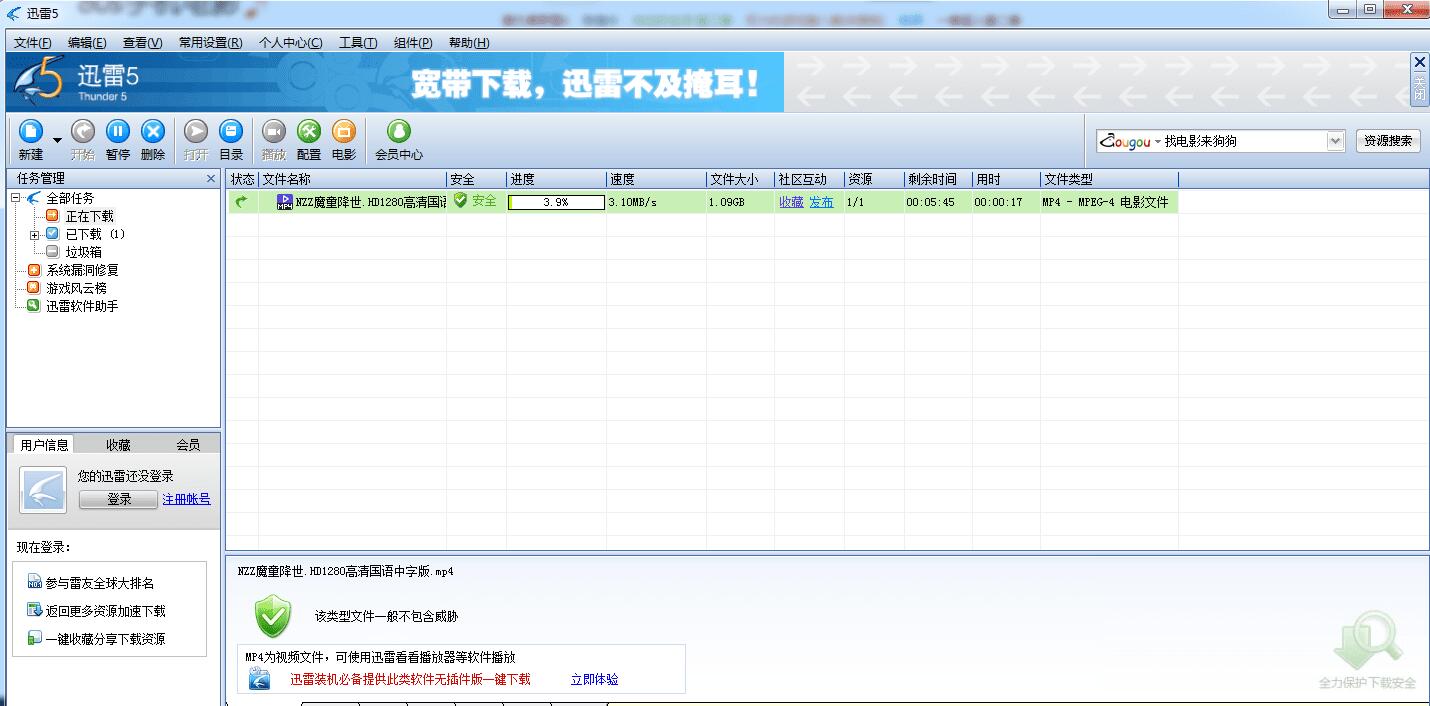This screenshot has width=1430, height=706.
Task: Click the 打开 open file icon
Action: coord(196,131)
